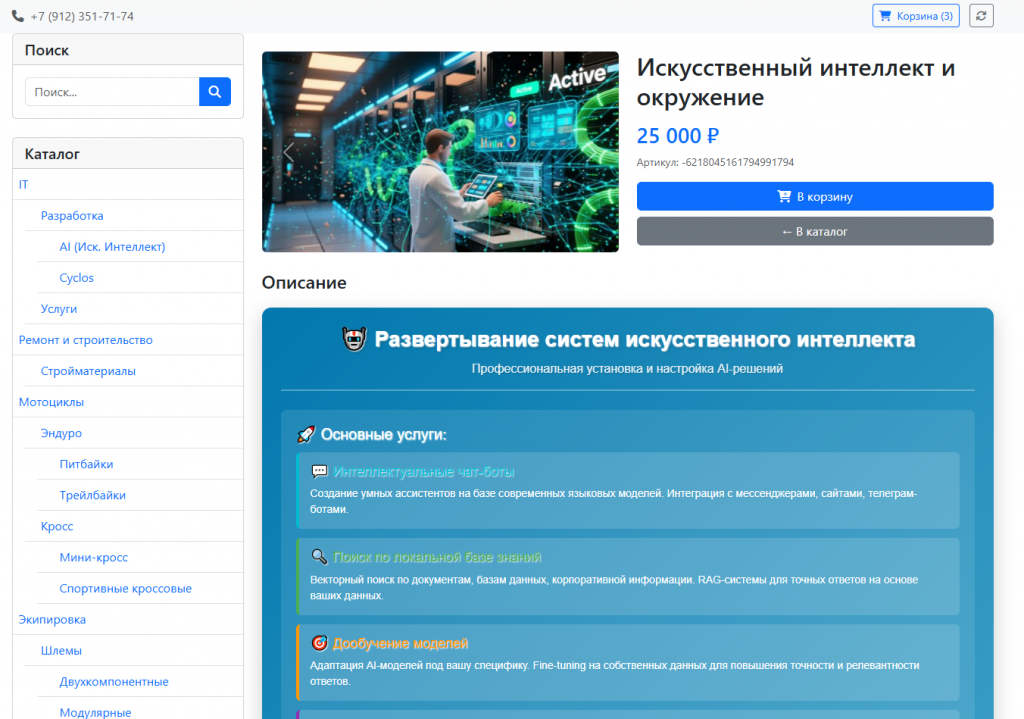1024x719 pixels.
Task: Go back via ← В каталог button
Action: coord(814,231)
